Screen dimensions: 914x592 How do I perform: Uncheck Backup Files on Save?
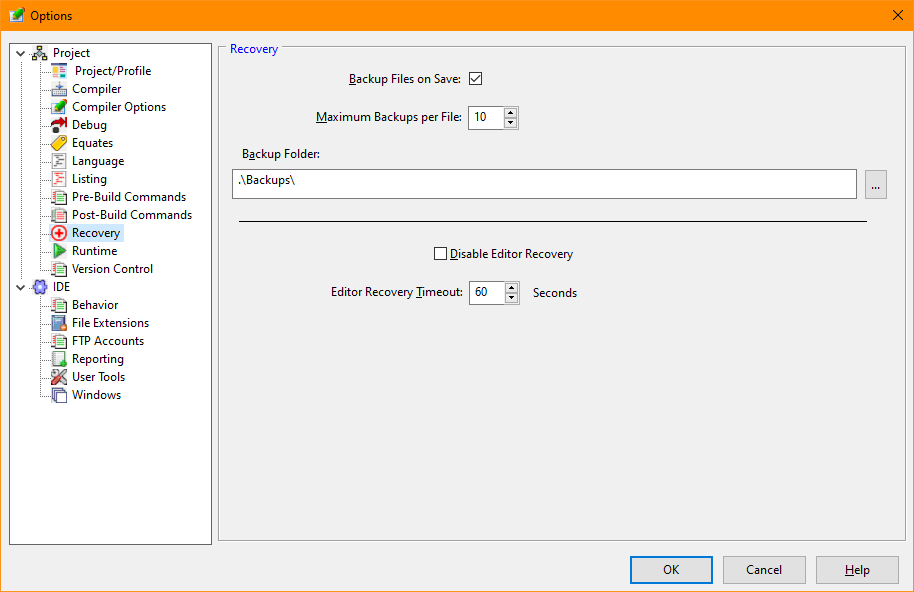click(x=475, y=79)
